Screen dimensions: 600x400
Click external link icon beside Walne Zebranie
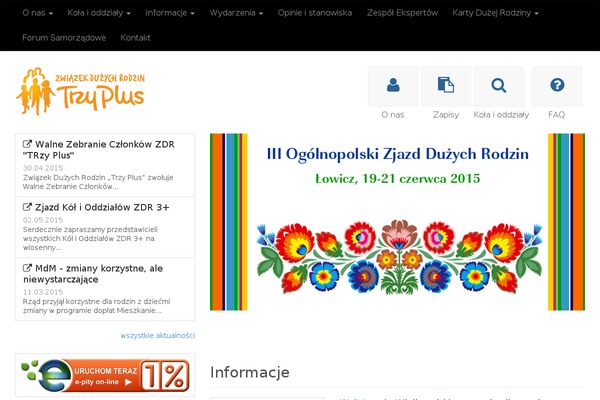click(27, 144)
